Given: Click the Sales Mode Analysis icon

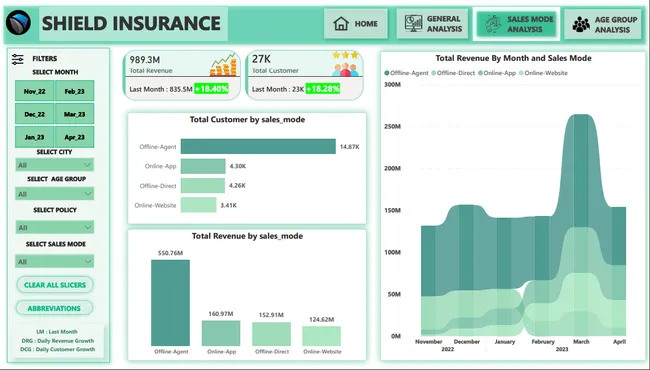Looking at the screenshot, I should pyautogui.click(x=493, y=24).
